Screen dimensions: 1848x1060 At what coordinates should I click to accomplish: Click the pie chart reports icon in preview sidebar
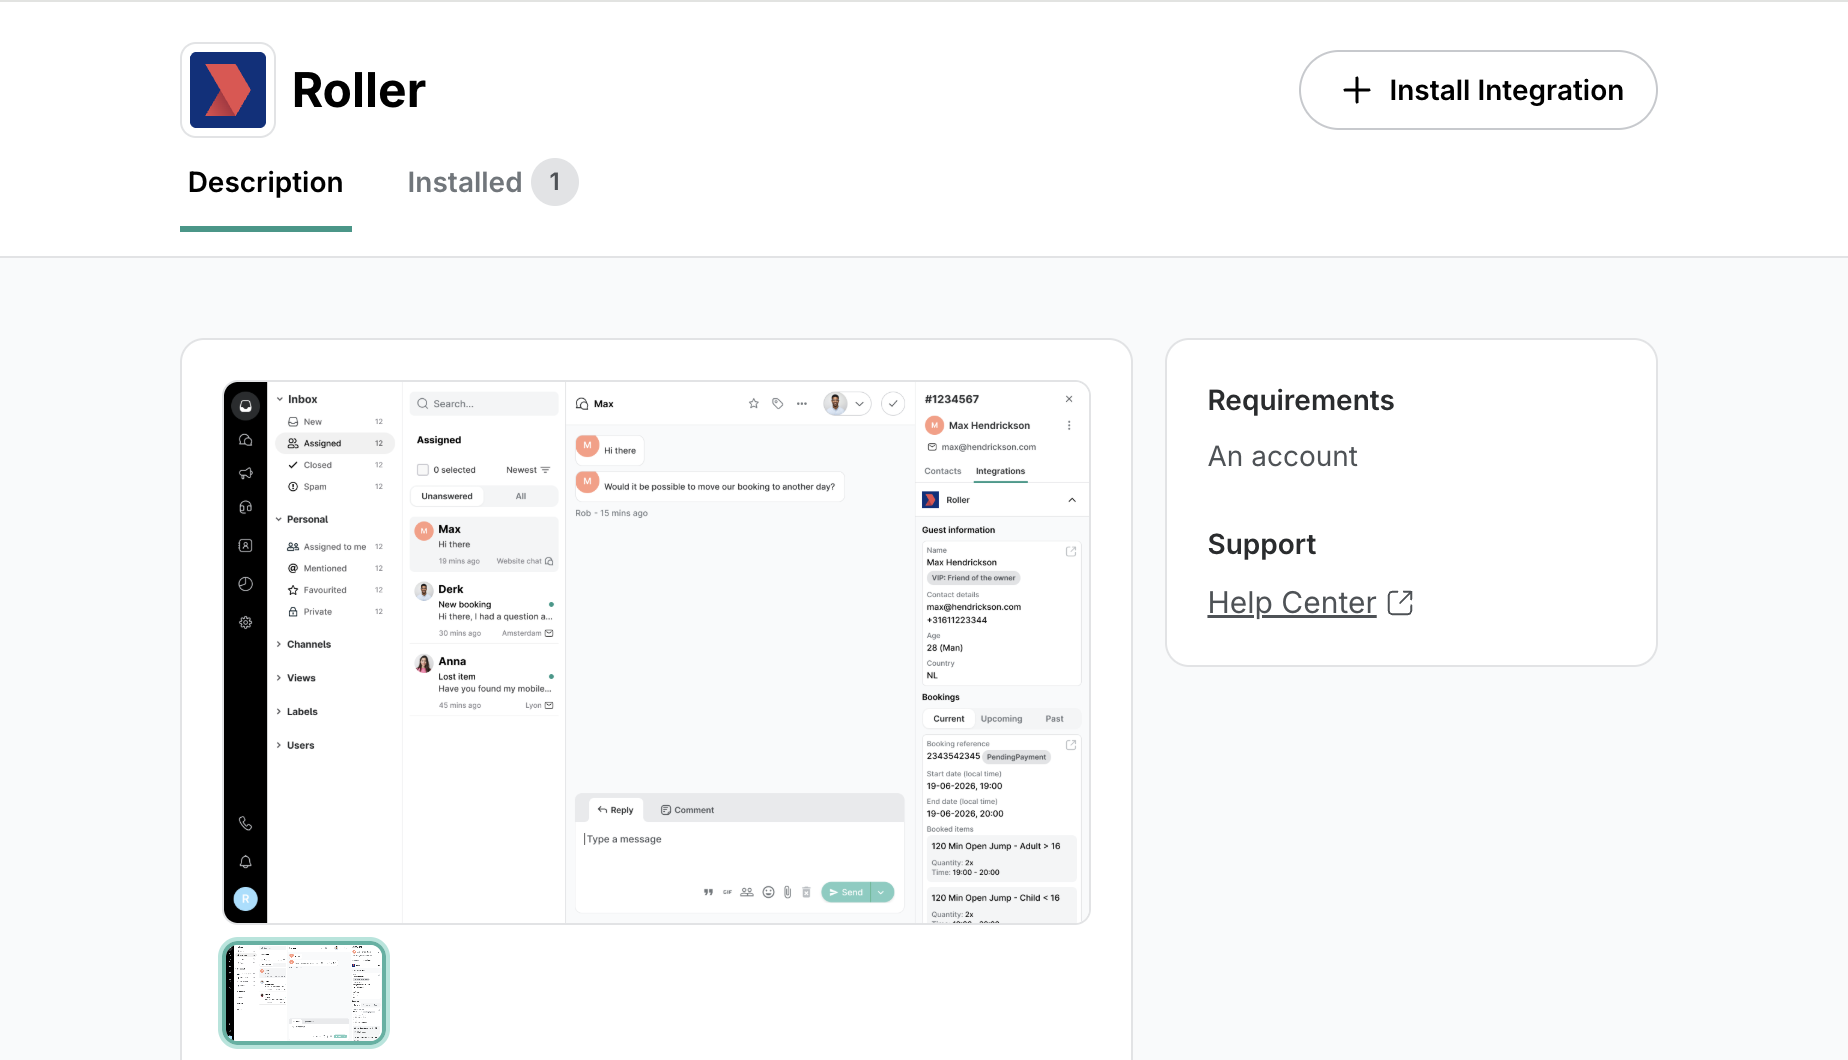tap(245, 584)
